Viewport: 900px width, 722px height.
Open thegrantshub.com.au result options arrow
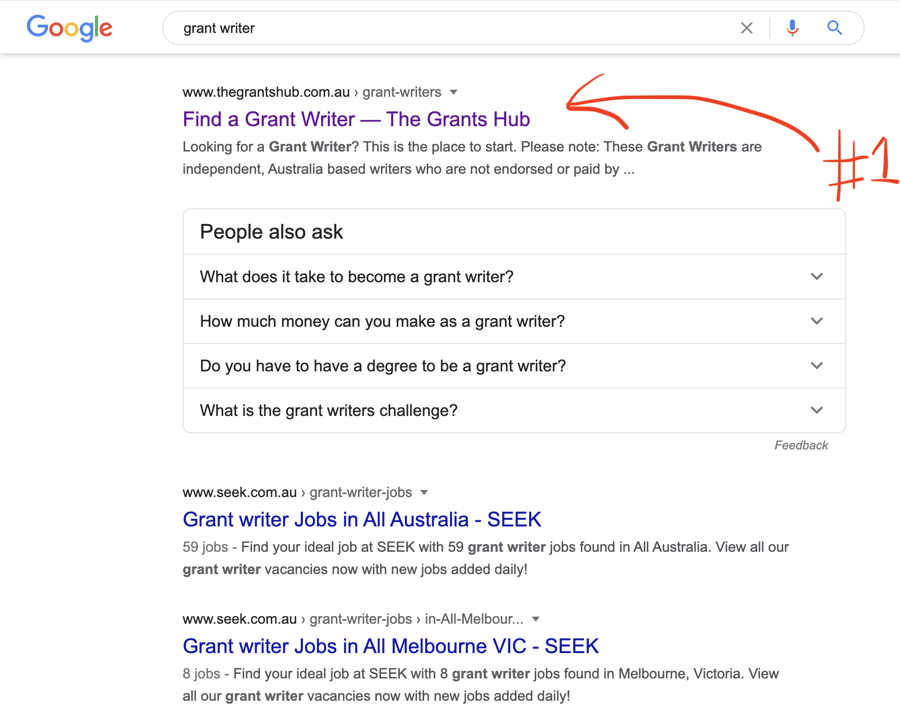tap(454, 92)
